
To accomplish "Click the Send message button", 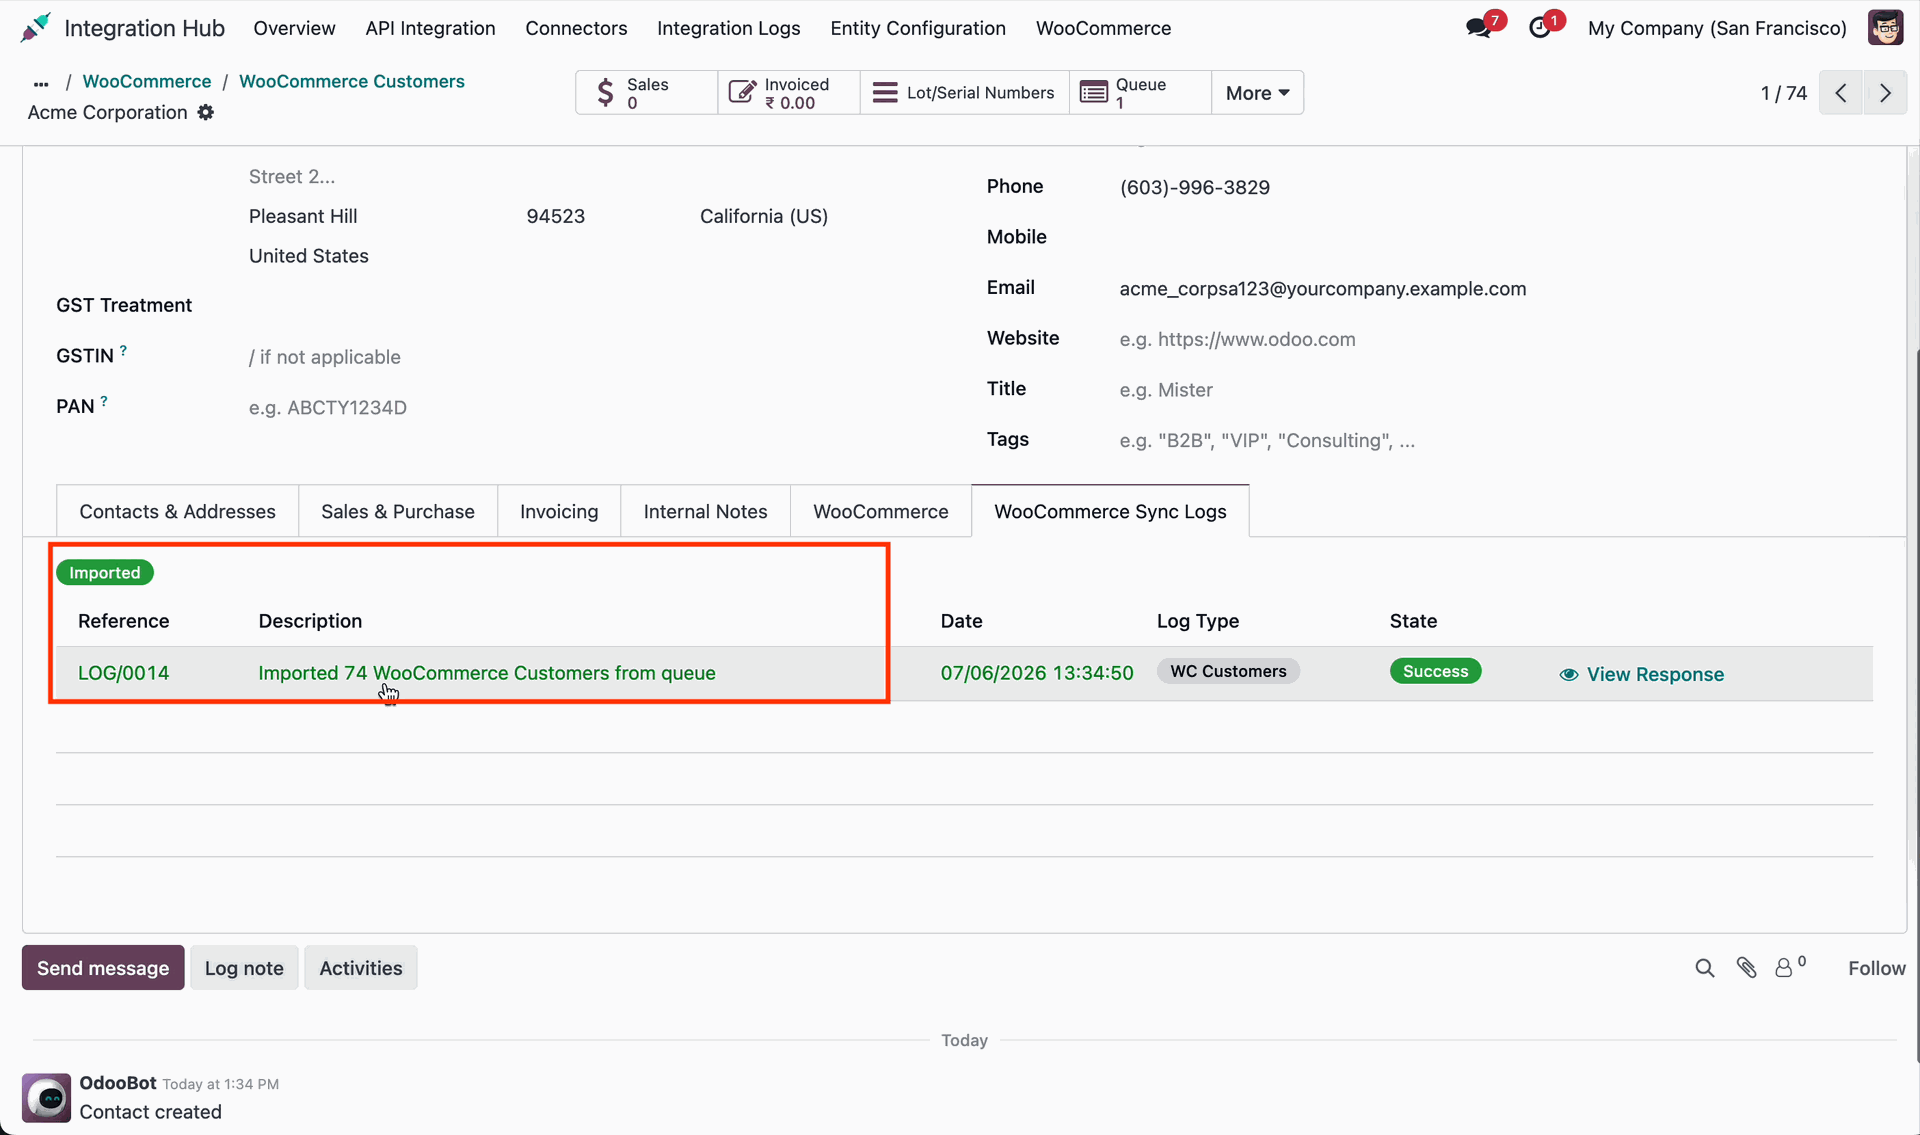I will click(103, 968).
